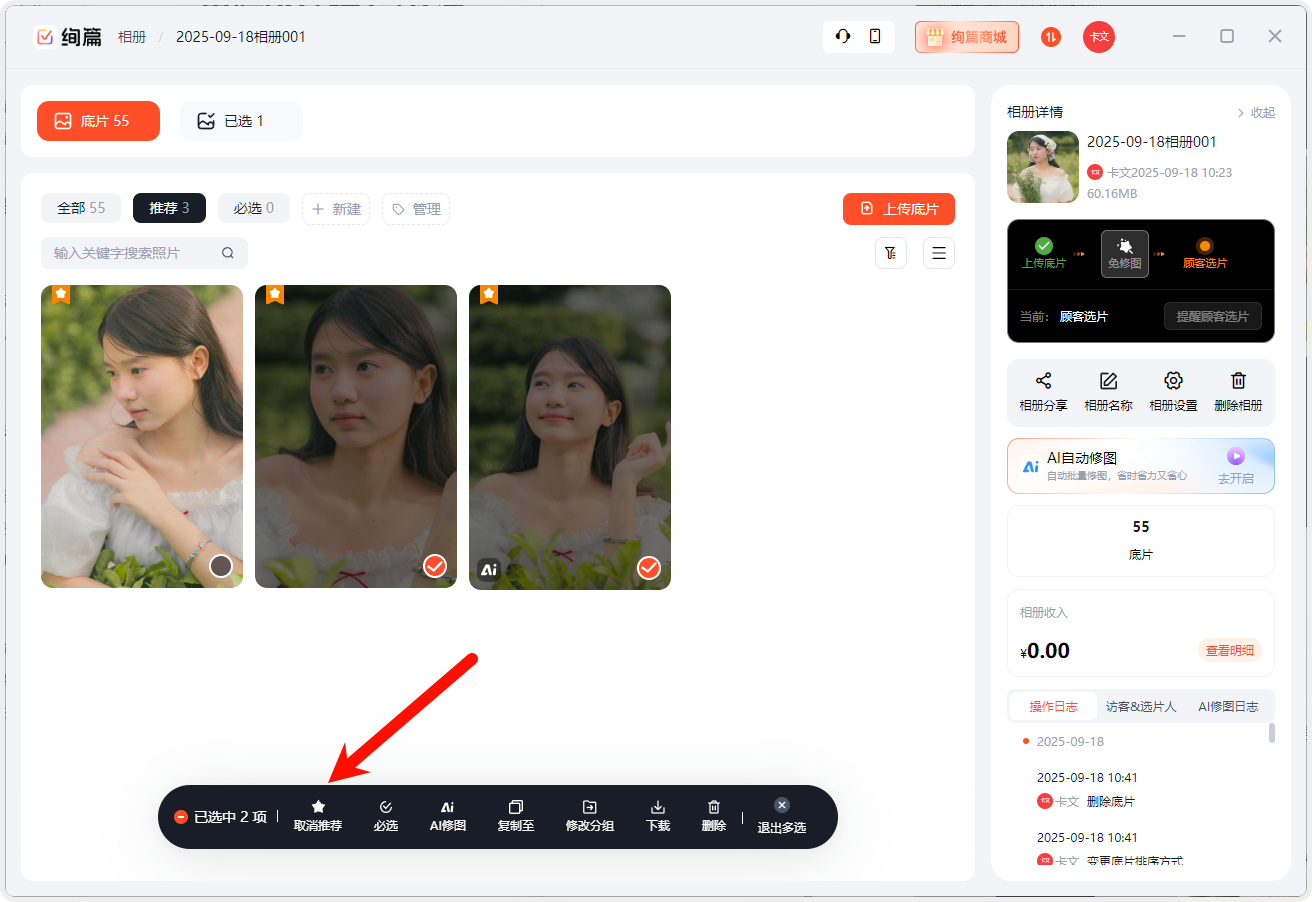Open 相册分享 share icon
Viewport: 1312px width, 902px height.
1043,381
